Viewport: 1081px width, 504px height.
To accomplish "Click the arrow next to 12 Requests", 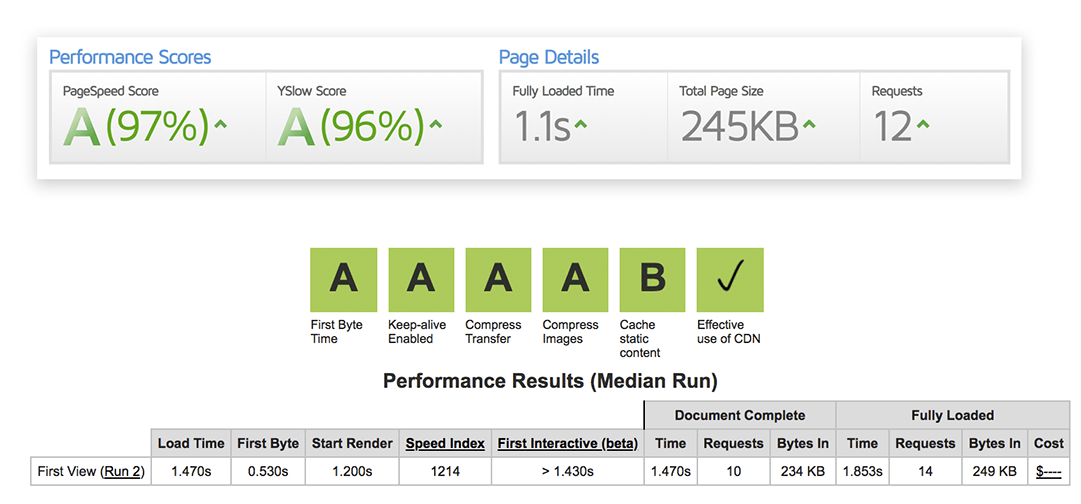I will [x=923, y=125].
